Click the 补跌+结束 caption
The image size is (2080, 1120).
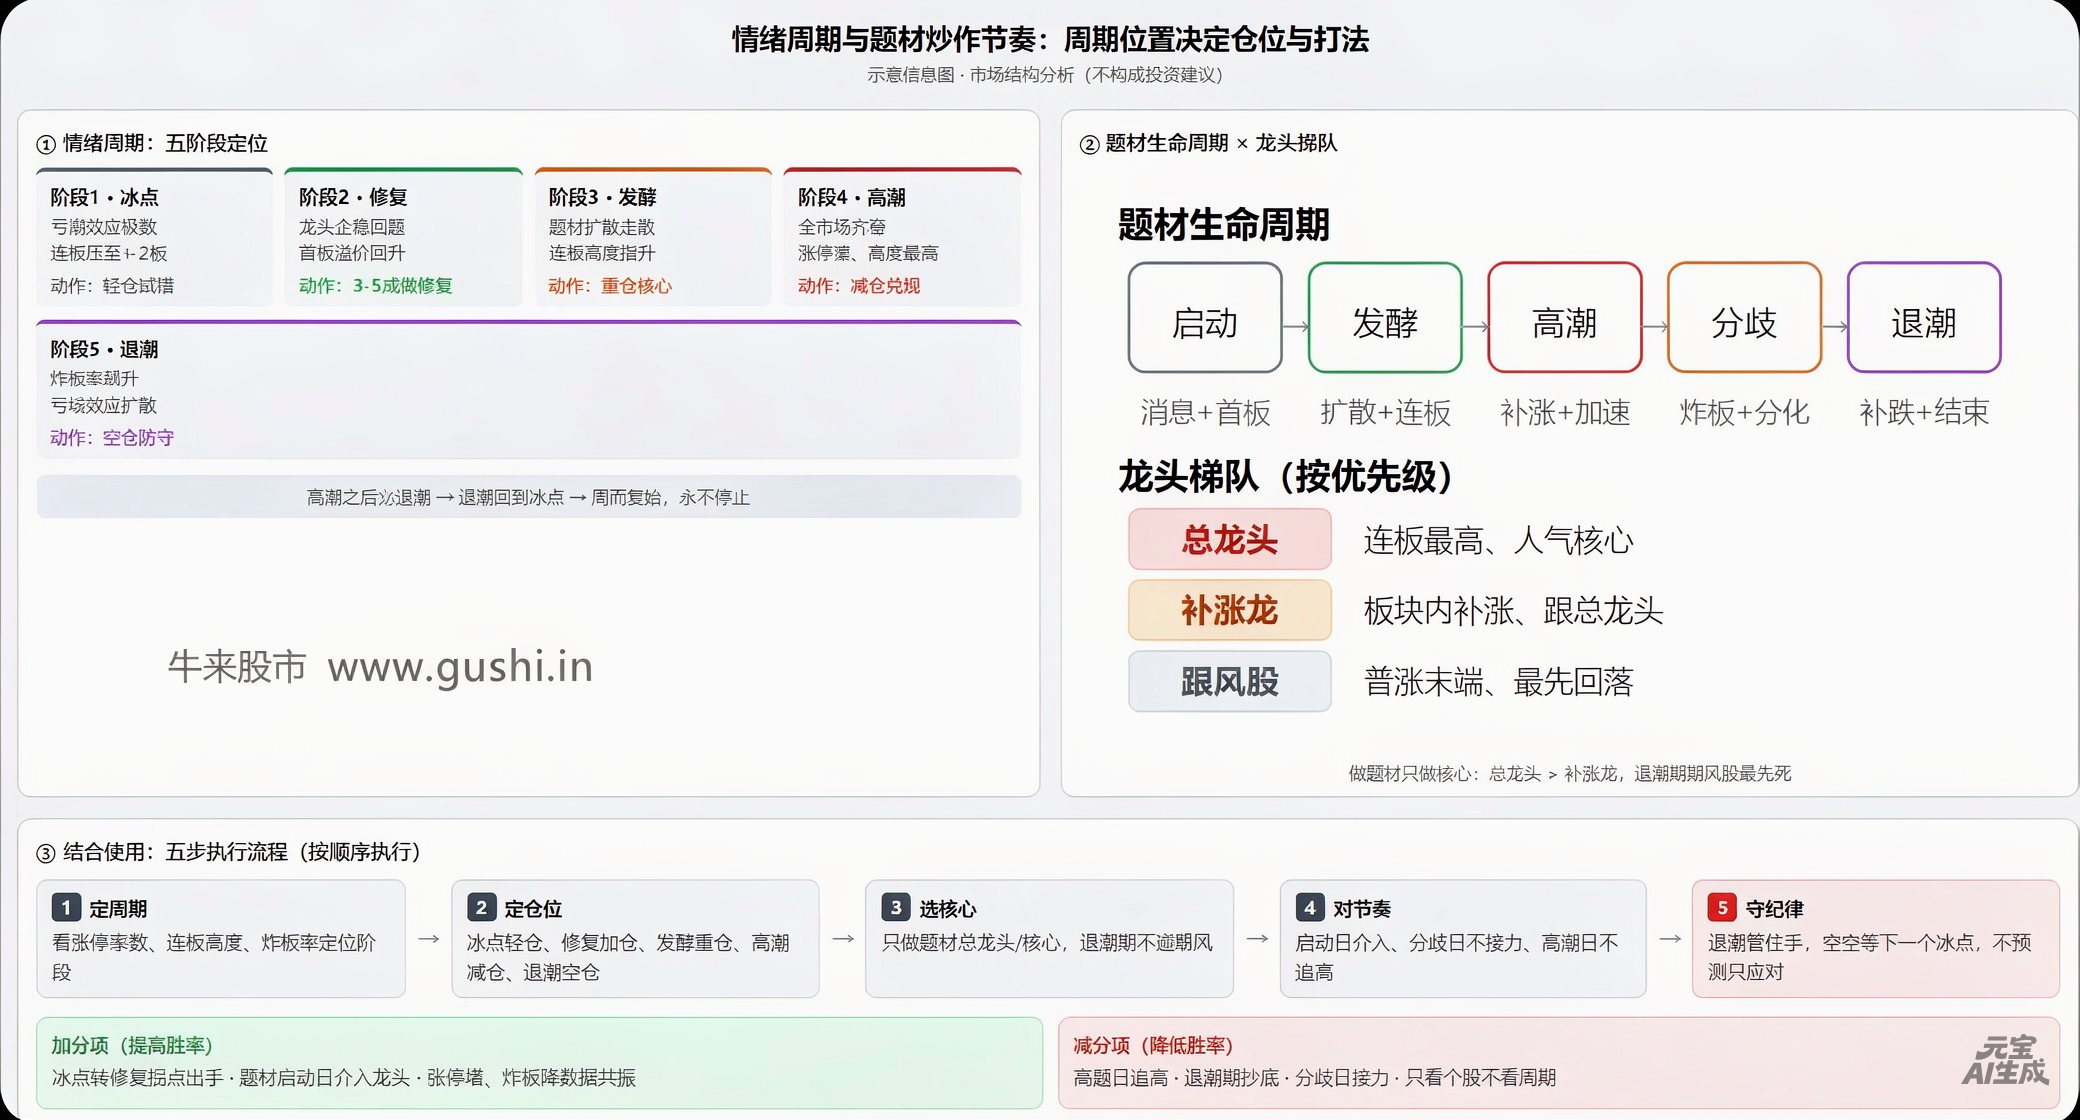coord(1924,412)
